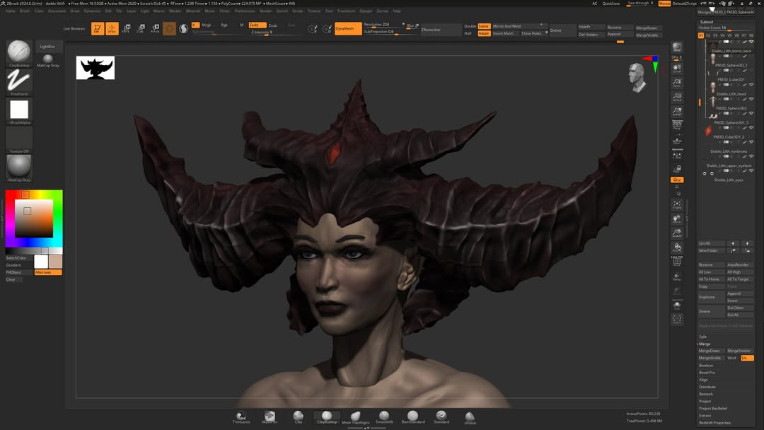Screen dimensions: 764x430
Task: Click the Zoom3D icon on right shelf
Action: [677, 233]
